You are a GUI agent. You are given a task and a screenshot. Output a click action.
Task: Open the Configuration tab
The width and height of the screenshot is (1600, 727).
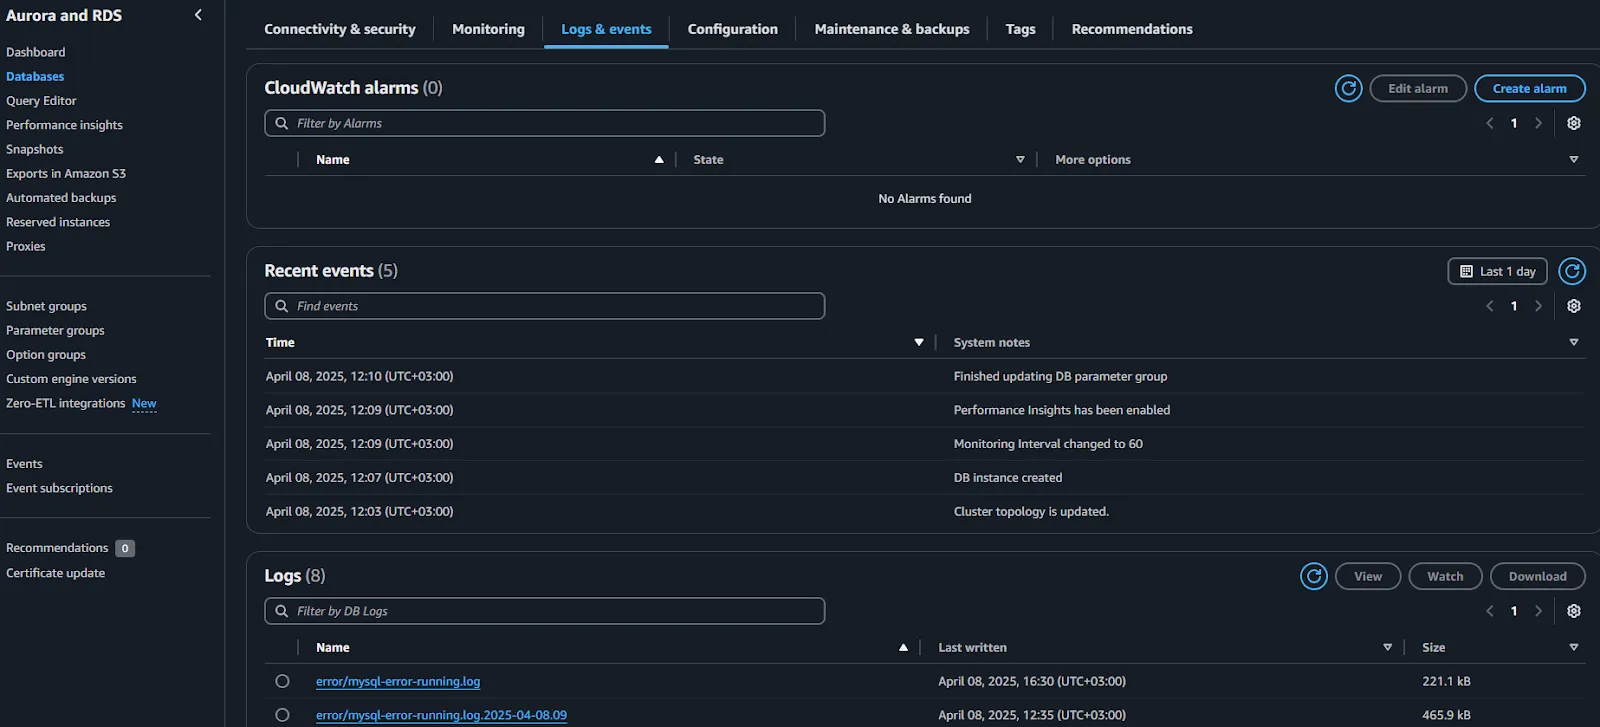733,29
